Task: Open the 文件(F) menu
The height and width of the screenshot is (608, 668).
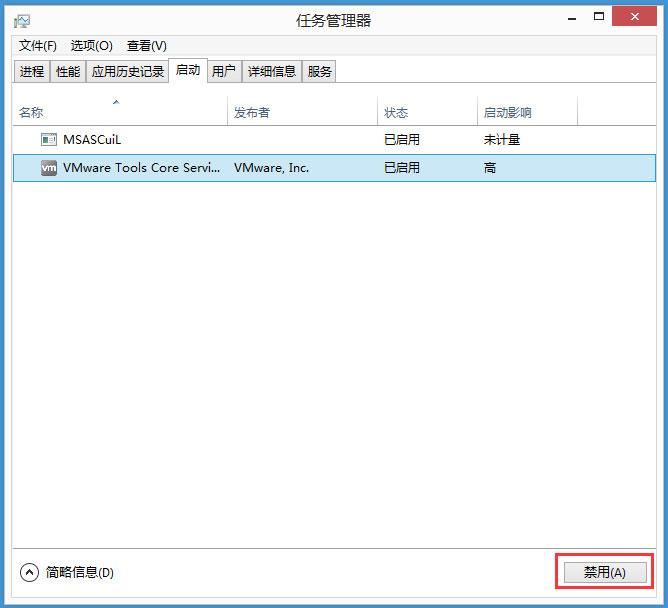Action: [x=37, y=46]
